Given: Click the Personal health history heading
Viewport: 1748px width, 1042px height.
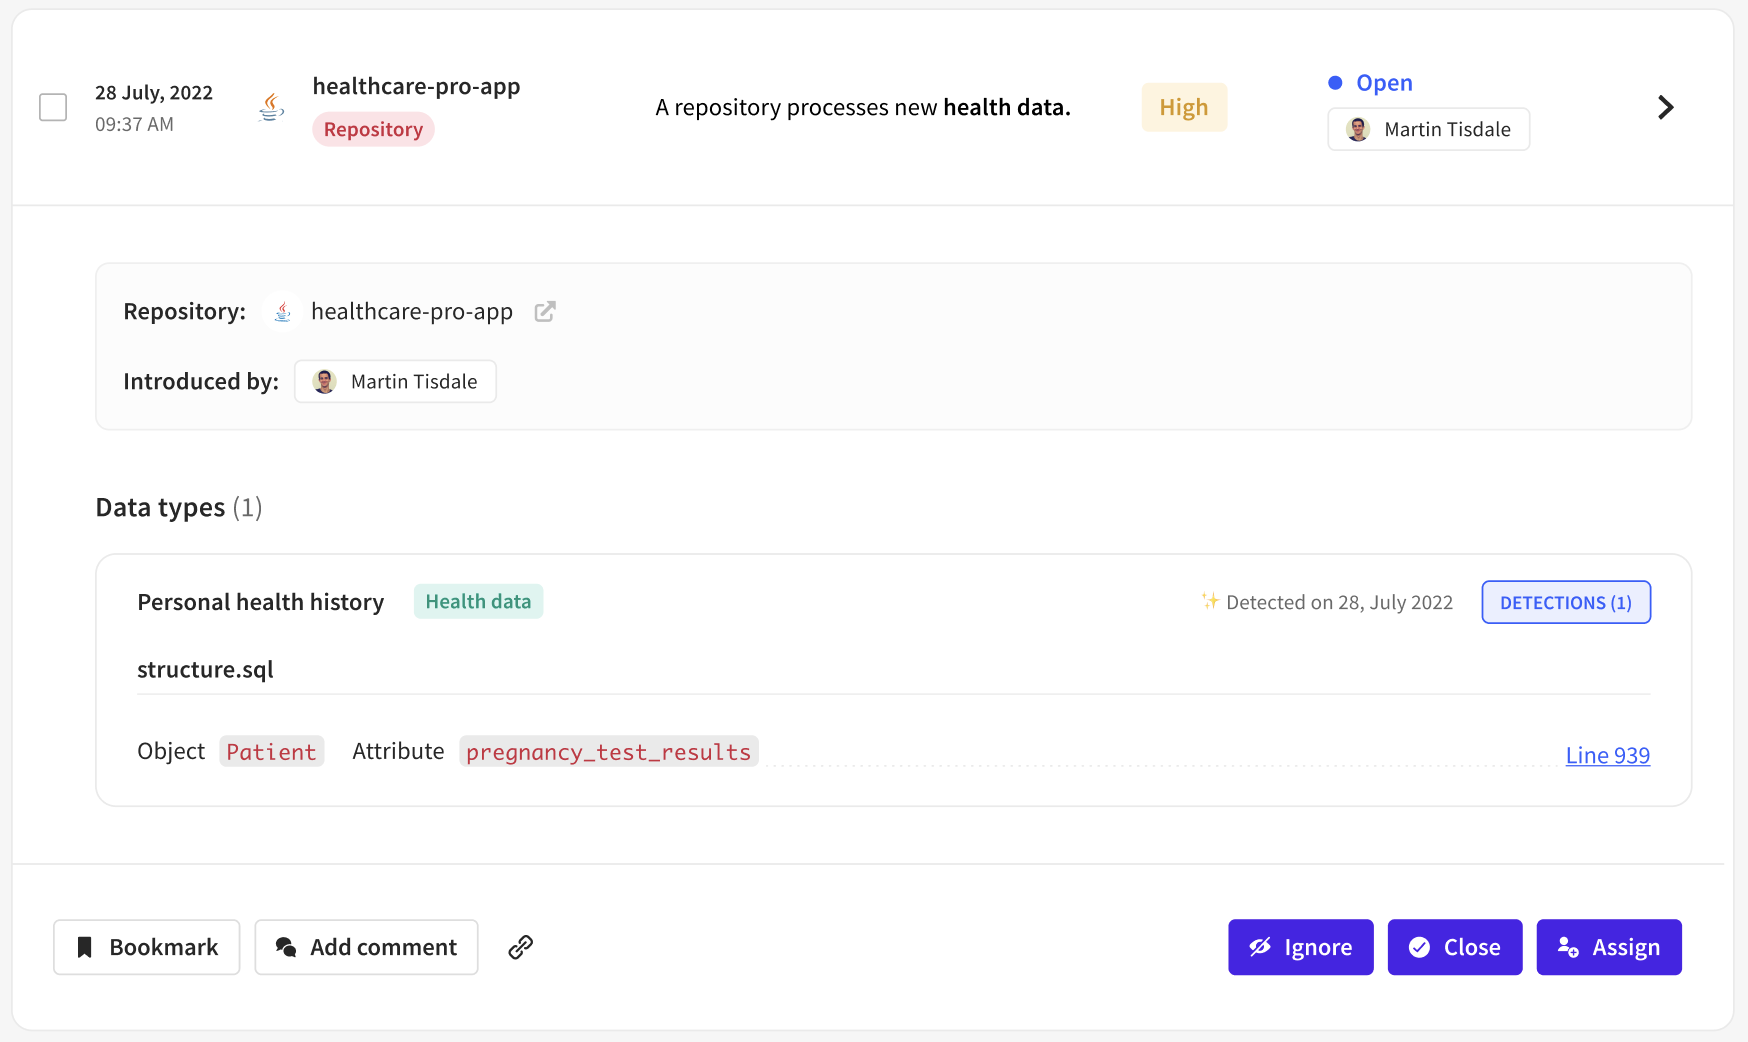Looking at the screenshot, I should point(261,602).
